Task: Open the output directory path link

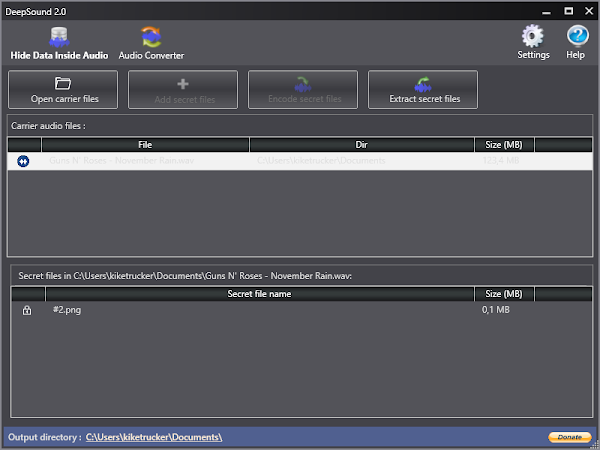Action: 154,437
